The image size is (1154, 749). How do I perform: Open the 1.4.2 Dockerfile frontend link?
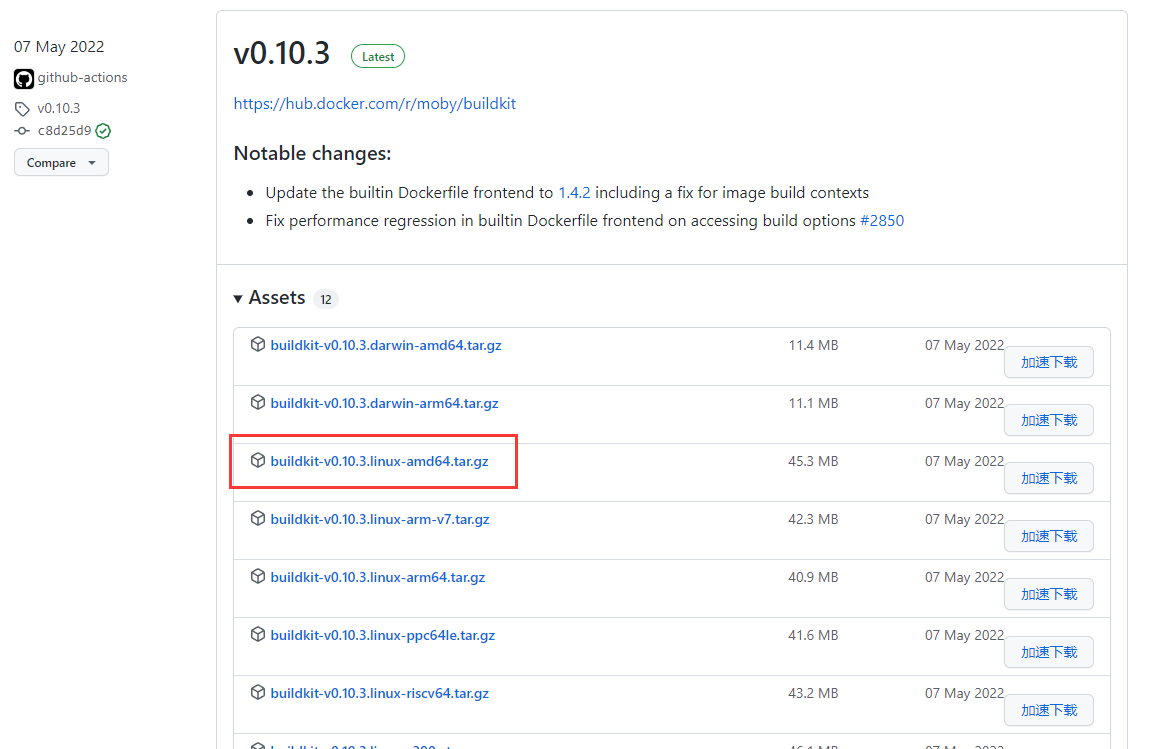(574, 193)
